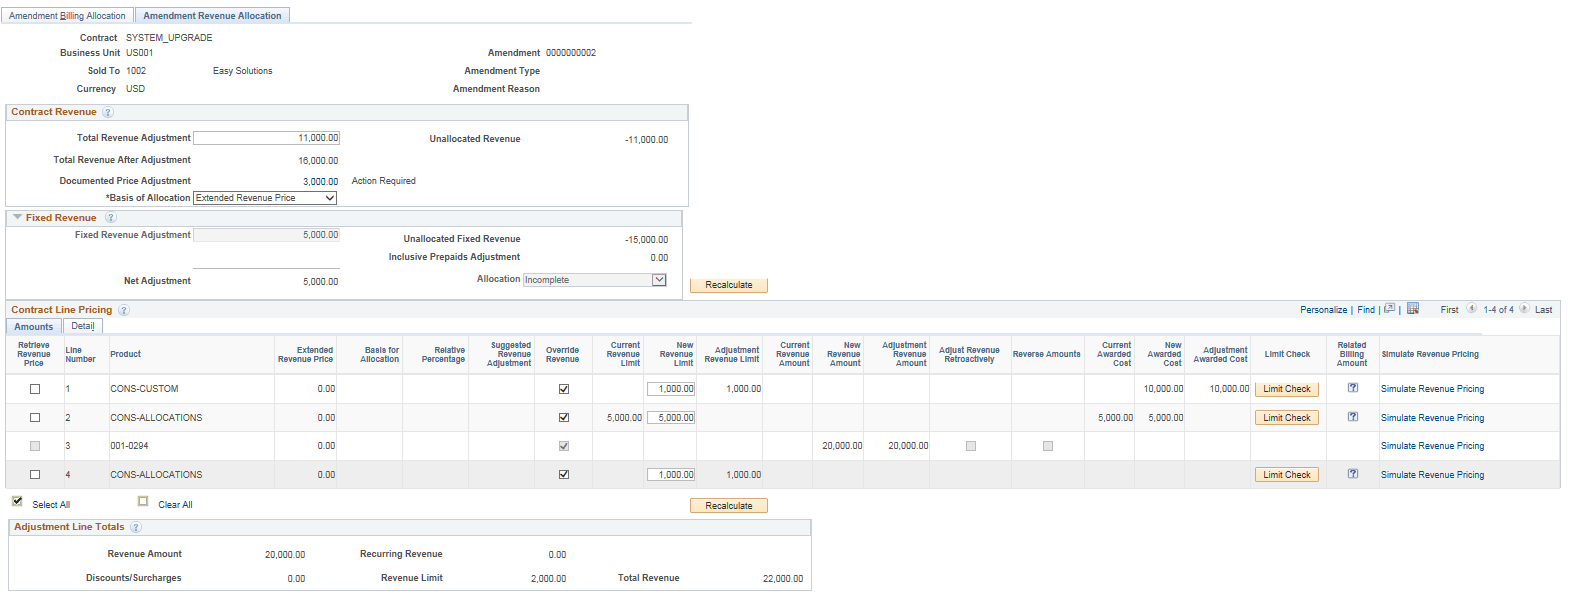The width and height of the screenshot is (1571, 596).
Task: Click Fixed Revenue Adjustment field
Action: click(x=266, y=235)
